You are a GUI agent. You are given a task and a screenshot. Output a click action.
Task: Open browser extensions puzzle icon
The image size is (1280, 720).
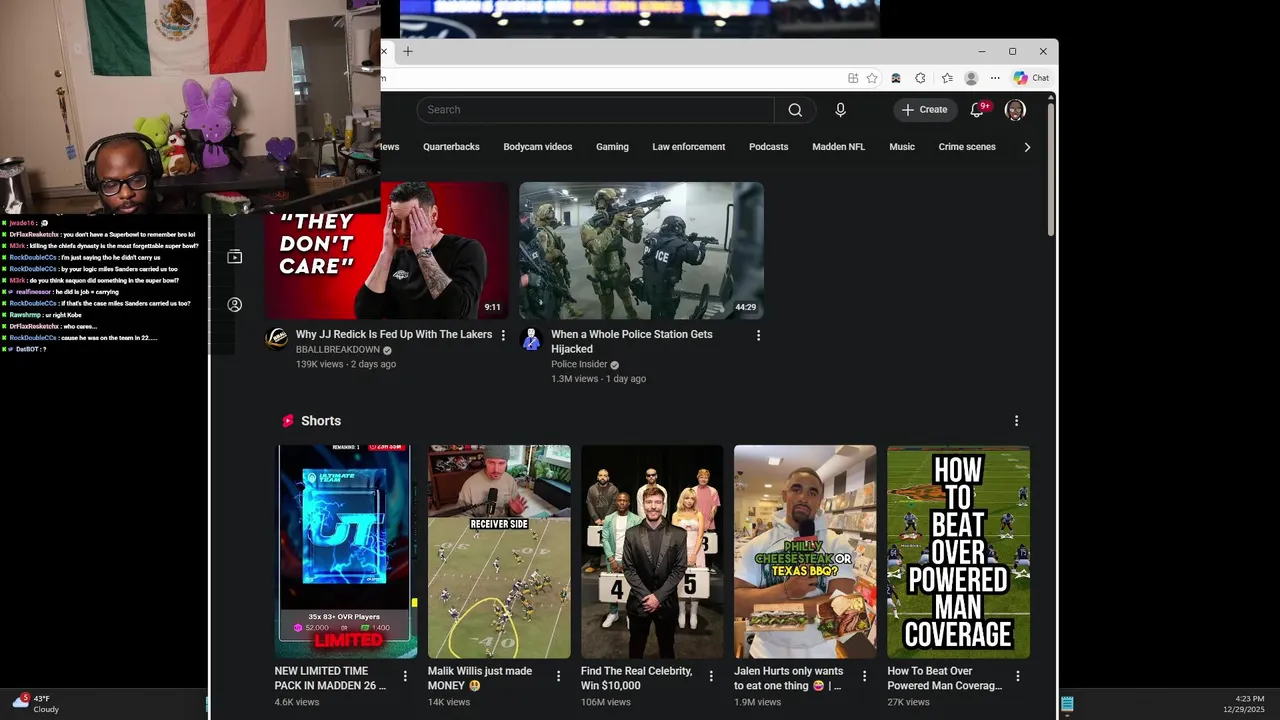coord(920,78)
